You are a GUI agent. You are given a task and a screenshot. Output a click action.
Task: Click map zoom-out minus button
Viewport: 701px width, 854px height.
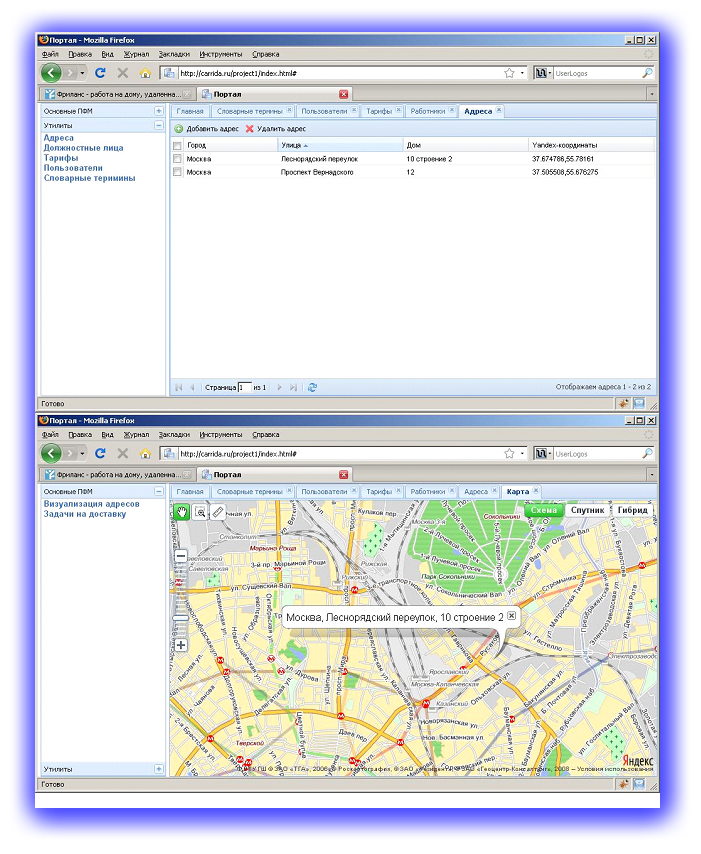pyautogui.click(x=181, y=557)
